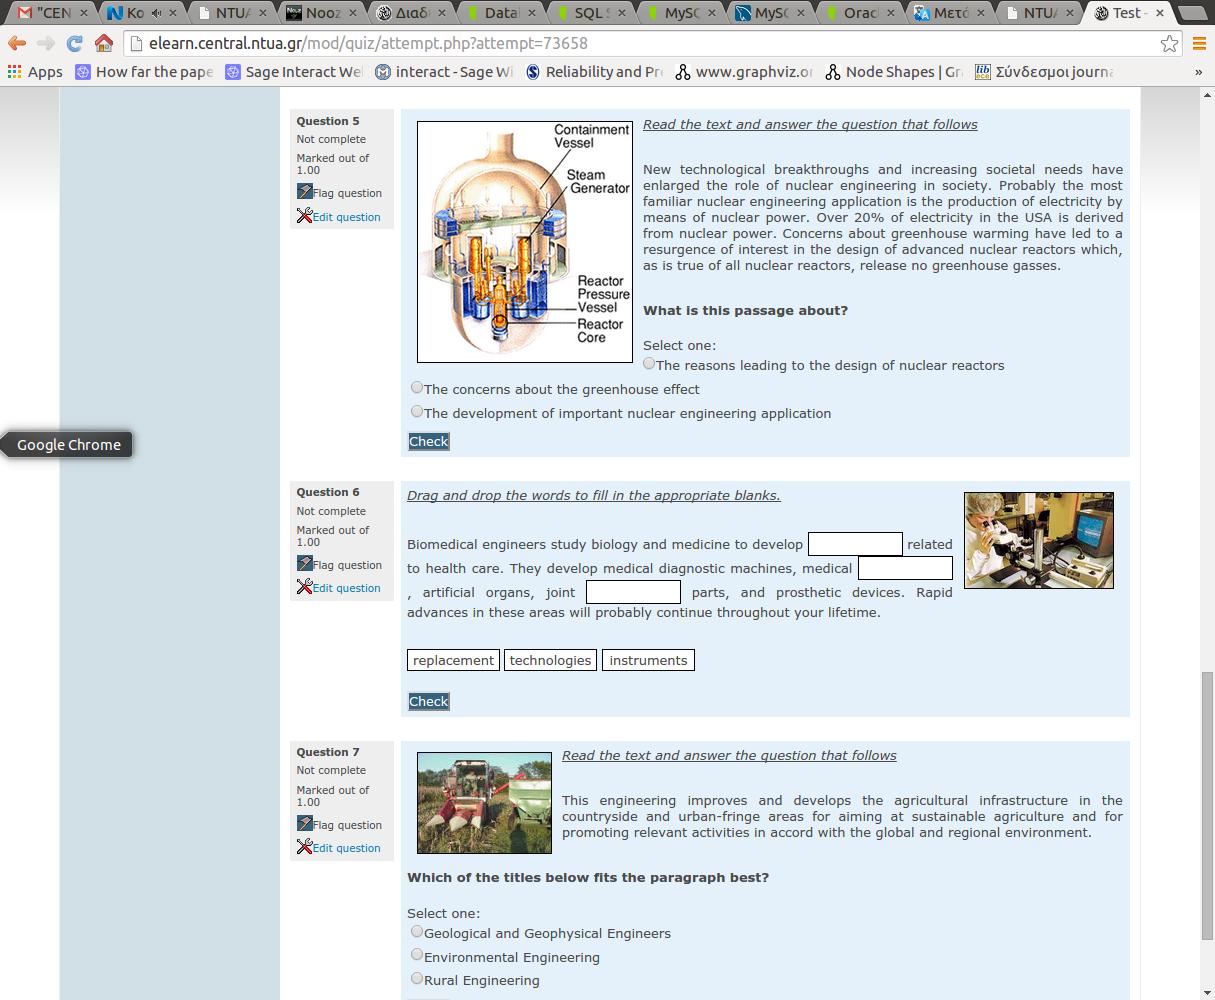Choose 'The reasons leading to the design' option
1215x1000 pixels.
coord(649,363)
